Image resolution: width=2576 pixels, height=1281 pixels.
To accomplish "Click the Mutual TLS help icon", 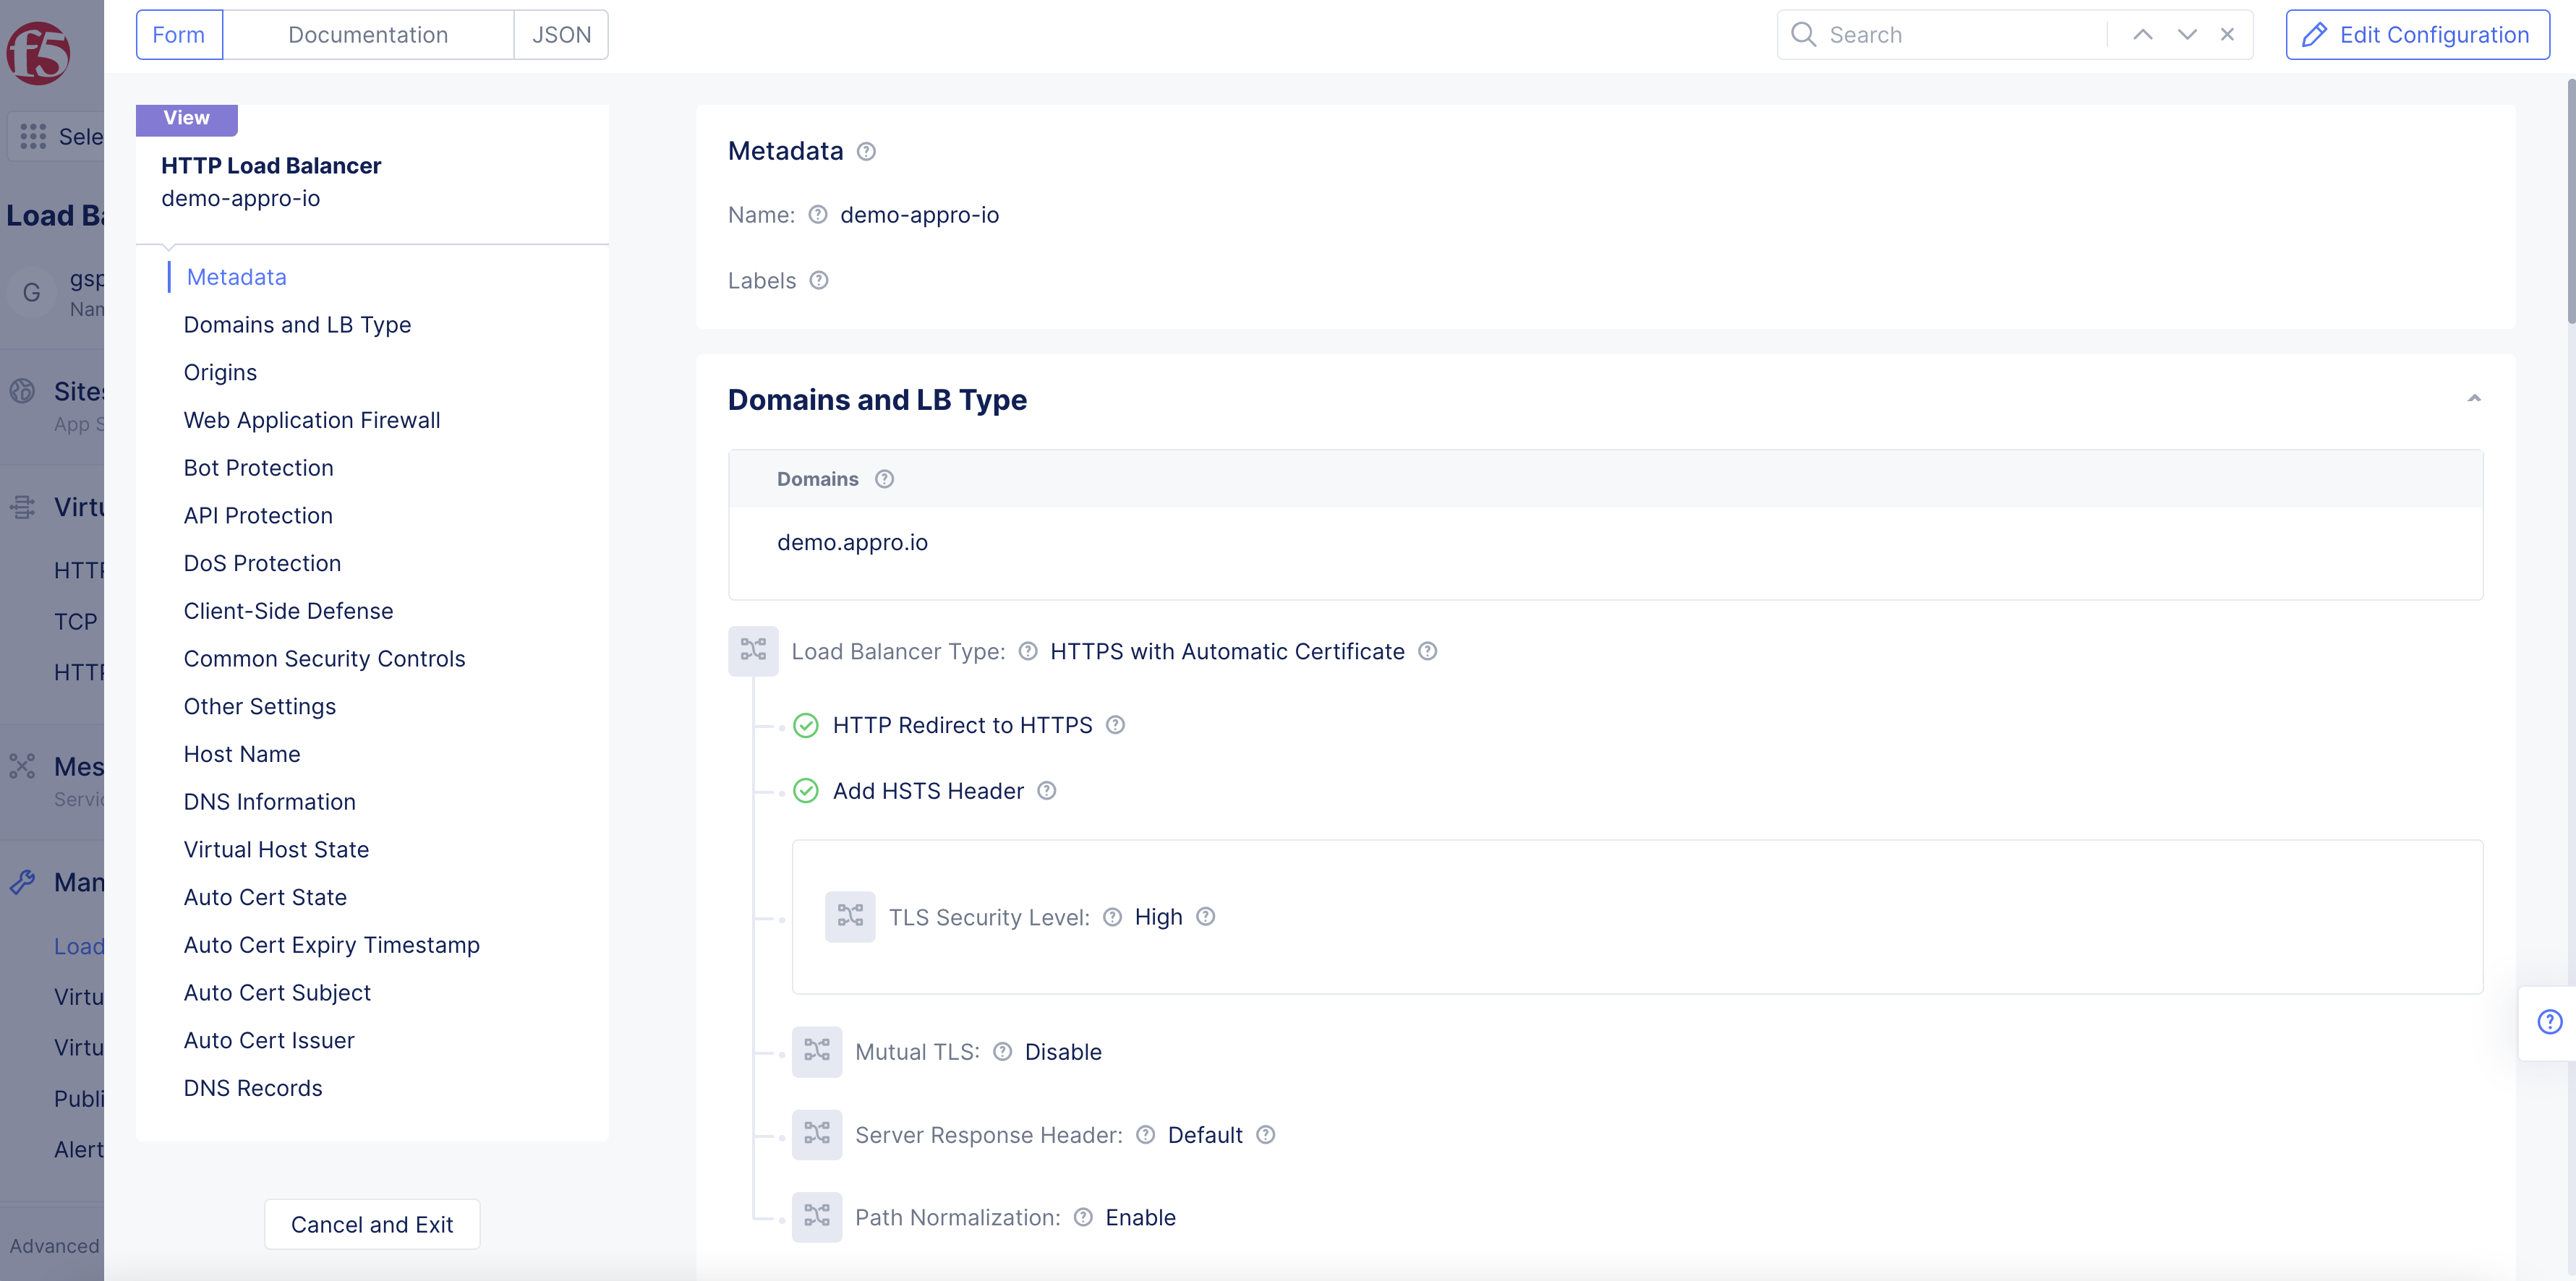I will click(x=1003, y=1052).
